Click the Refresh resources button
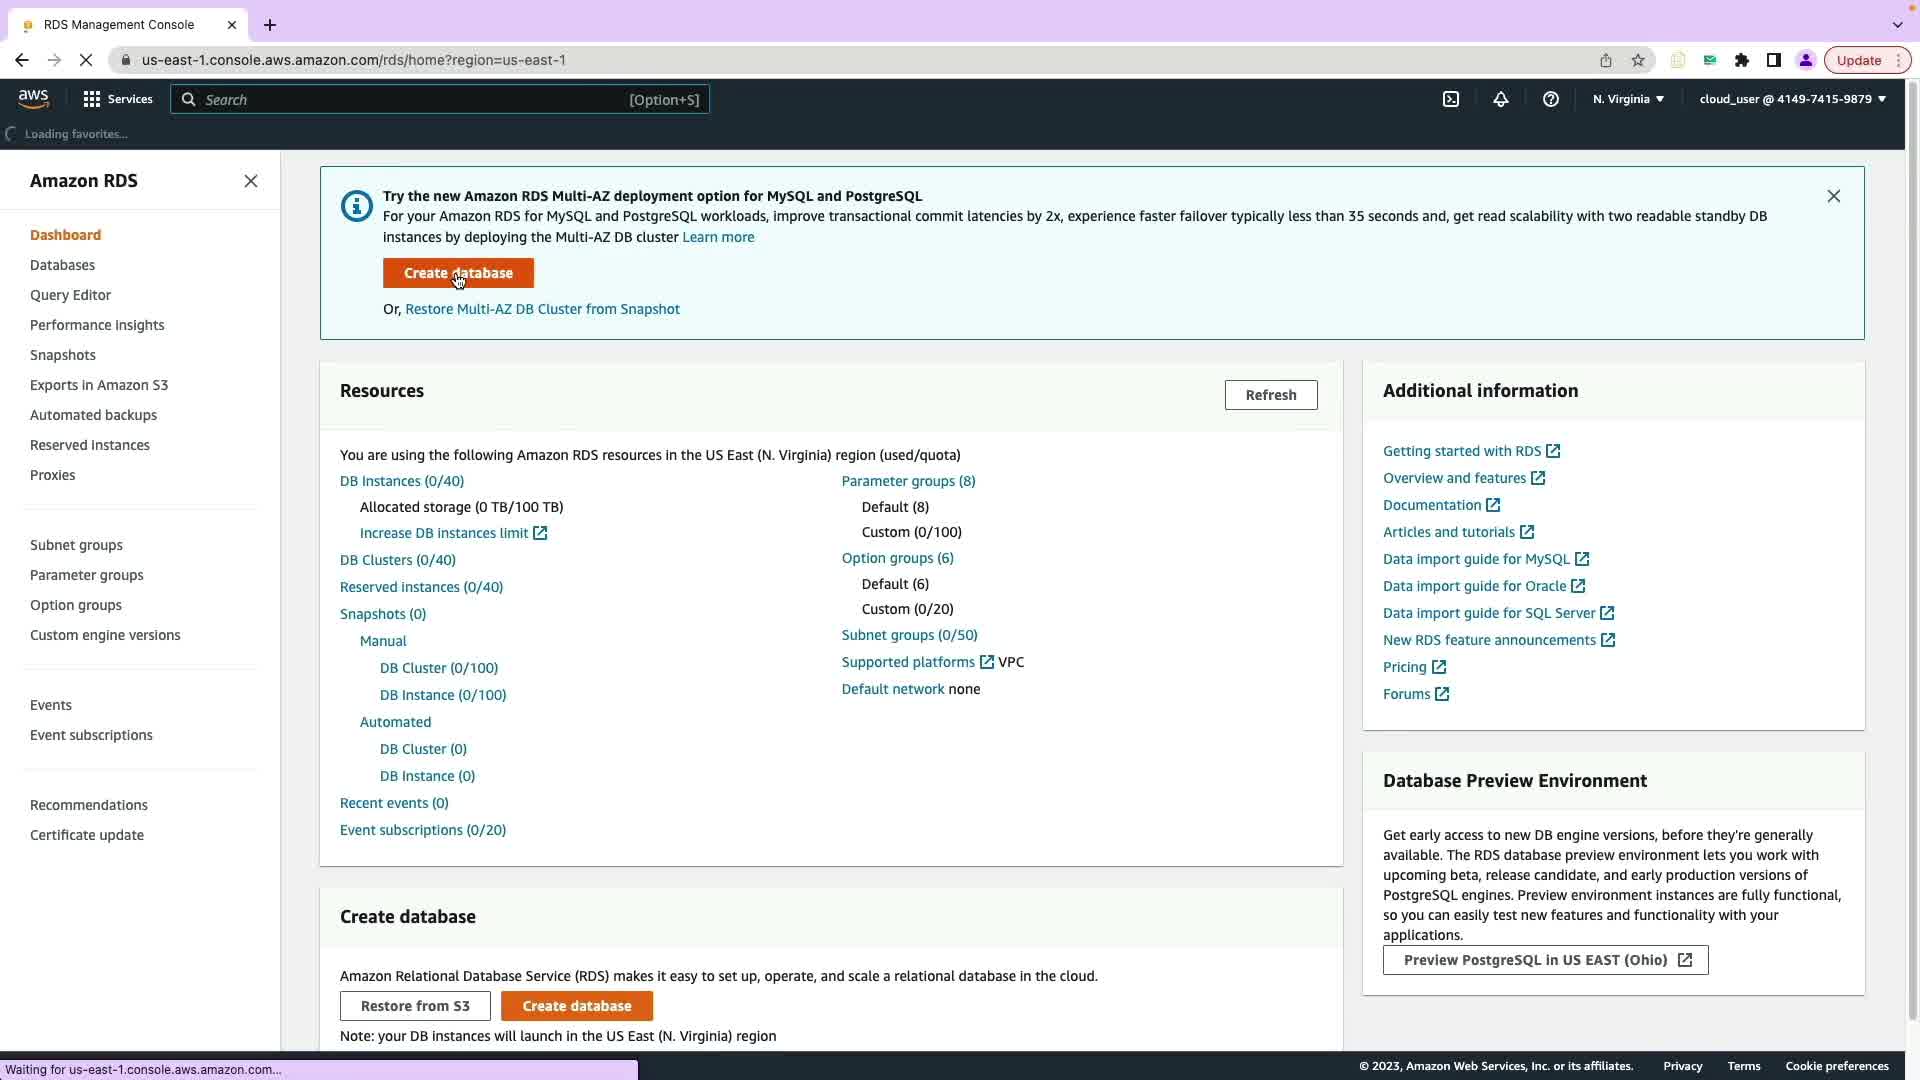Screen dimensions: 1920x1080 click(1270, 395)
